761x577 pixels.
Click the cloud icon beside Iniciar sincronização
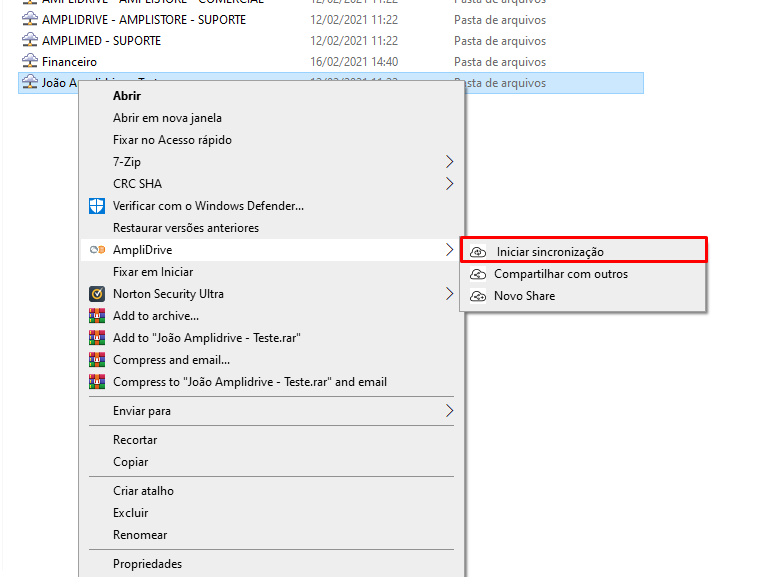coord(478,252)
